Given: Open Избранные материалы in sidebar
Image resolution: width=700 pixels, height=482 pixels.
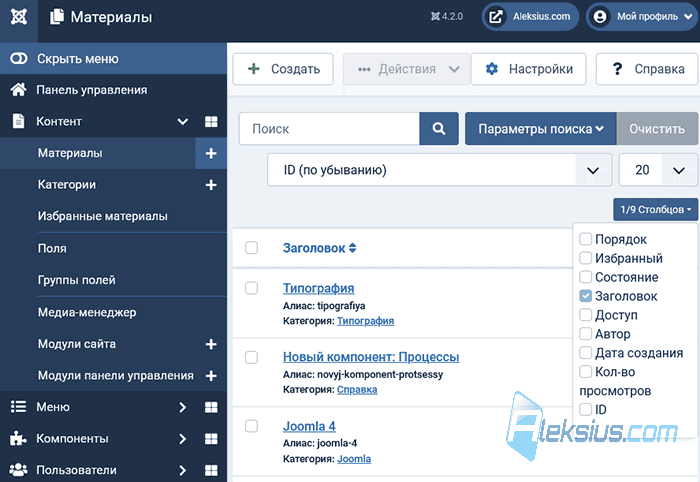Looking at the screenshot, I should pyautogui.click(x=103, y=216).
